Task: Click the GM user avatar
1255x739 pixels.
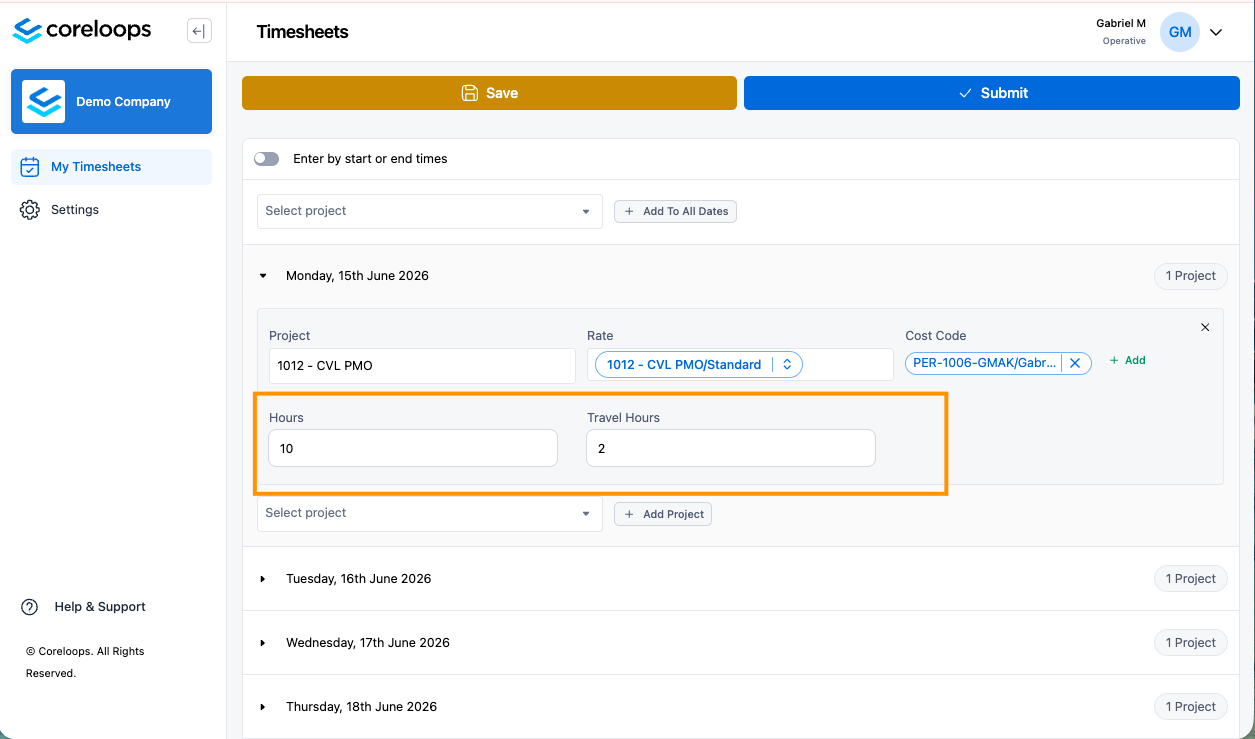Action: (x=1180, y=32)
